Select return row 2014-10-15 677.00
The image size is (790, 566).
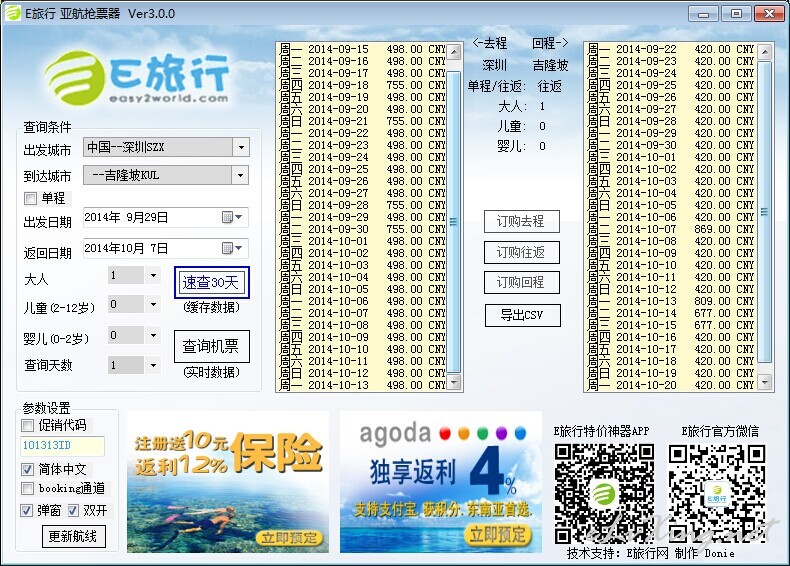[672, 326]
